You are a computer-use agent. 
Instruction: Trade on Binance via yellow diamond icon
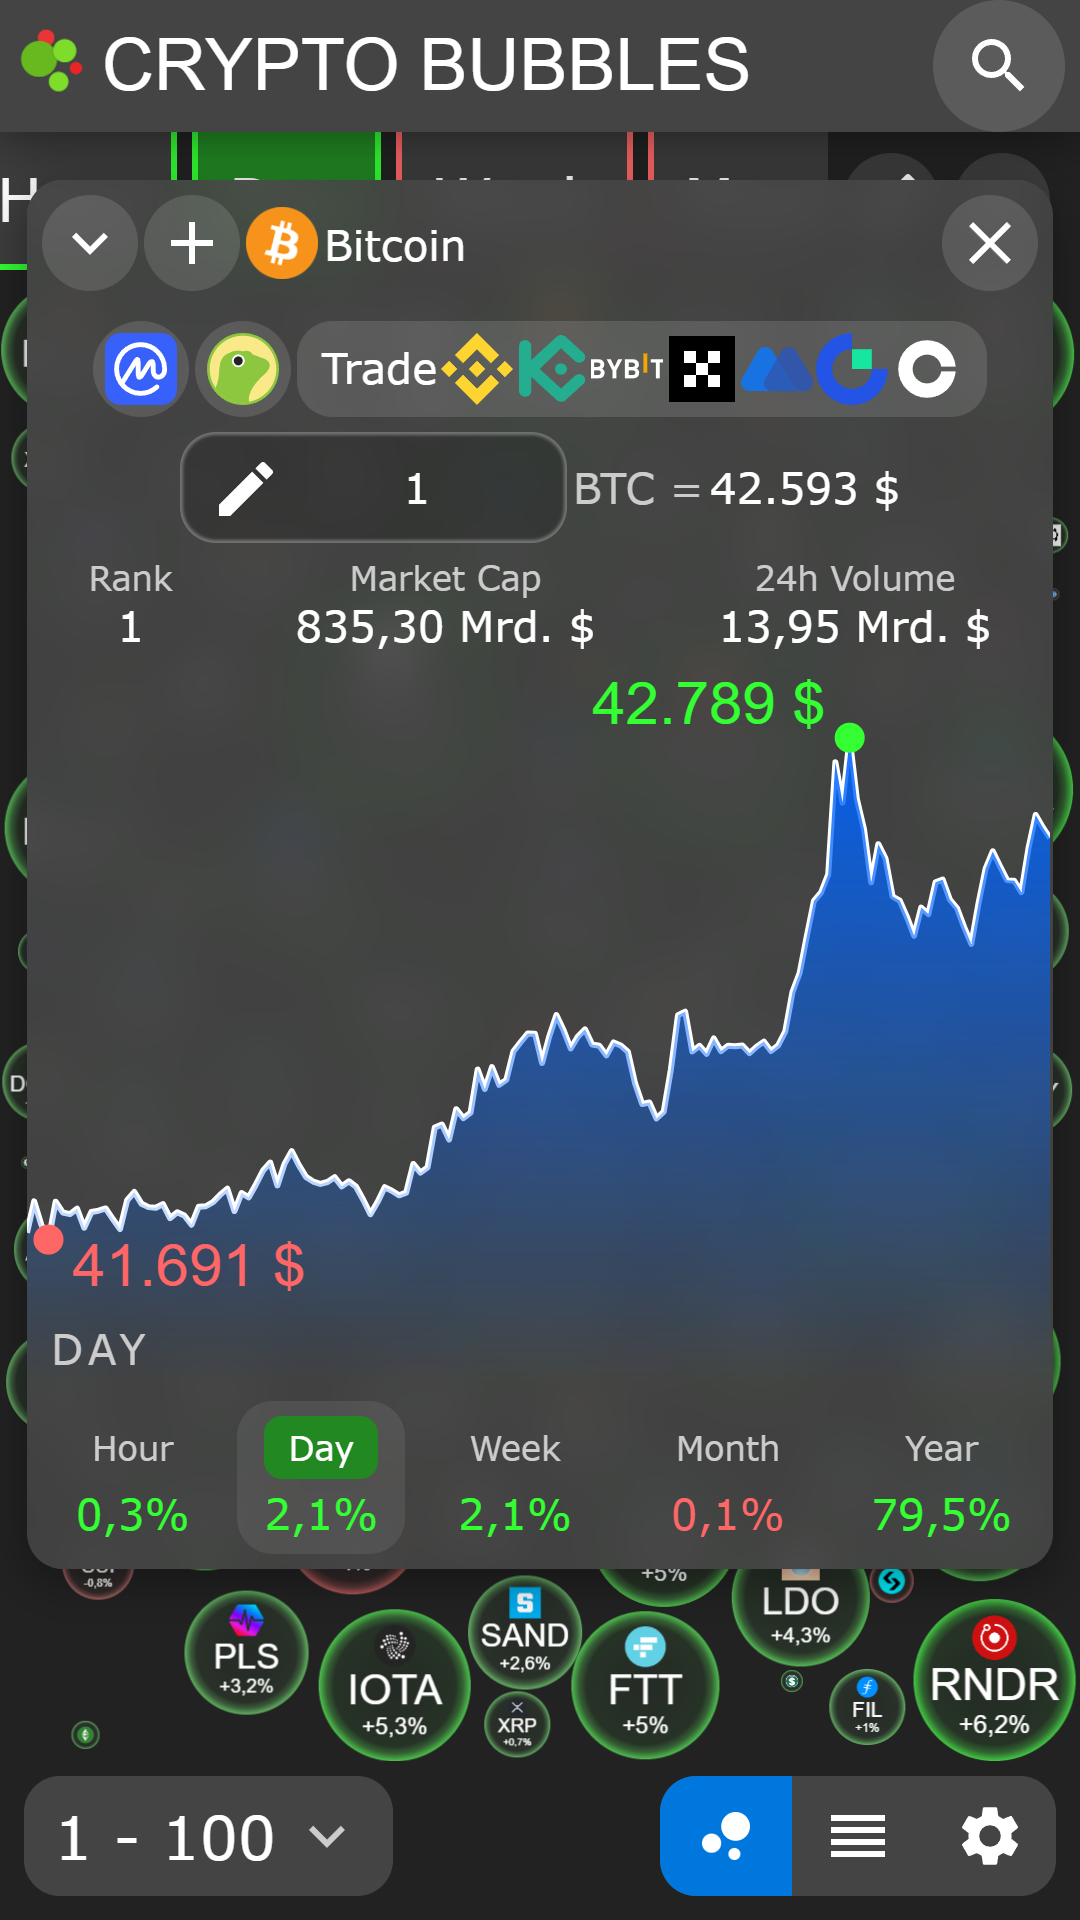[x=477, y=369]
